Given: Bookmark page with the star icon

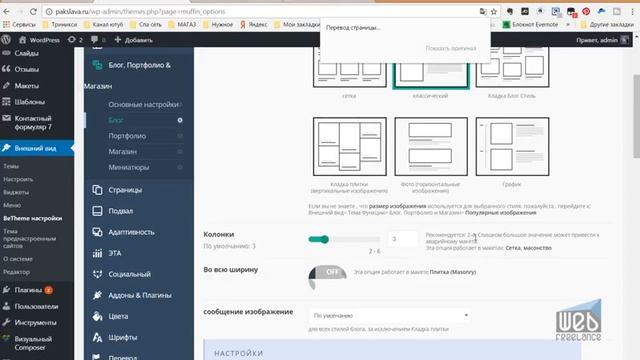Looking at the screenshot, I should click(494, 11).
